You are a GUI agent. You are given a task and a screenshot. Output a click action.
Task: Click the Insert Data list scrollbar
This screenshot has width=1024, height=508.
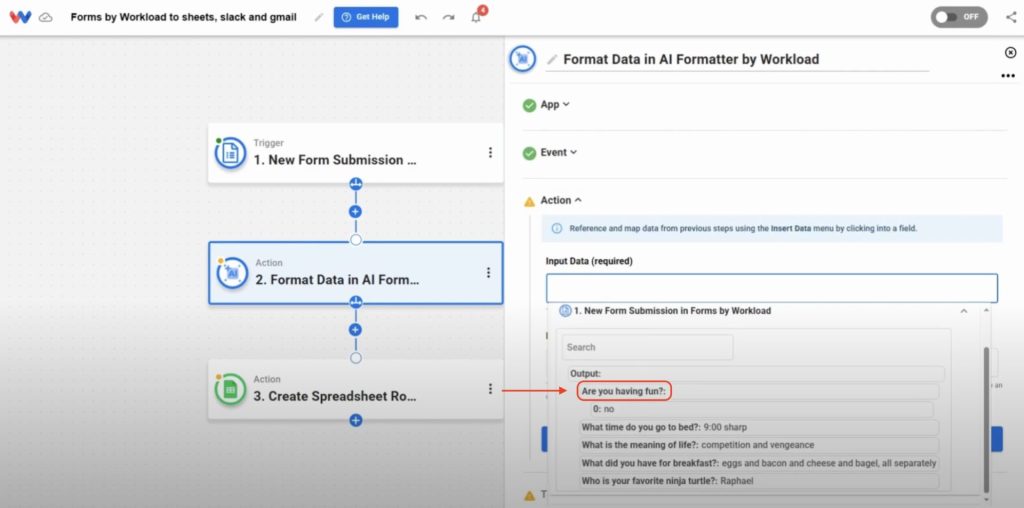pos(985,421)
